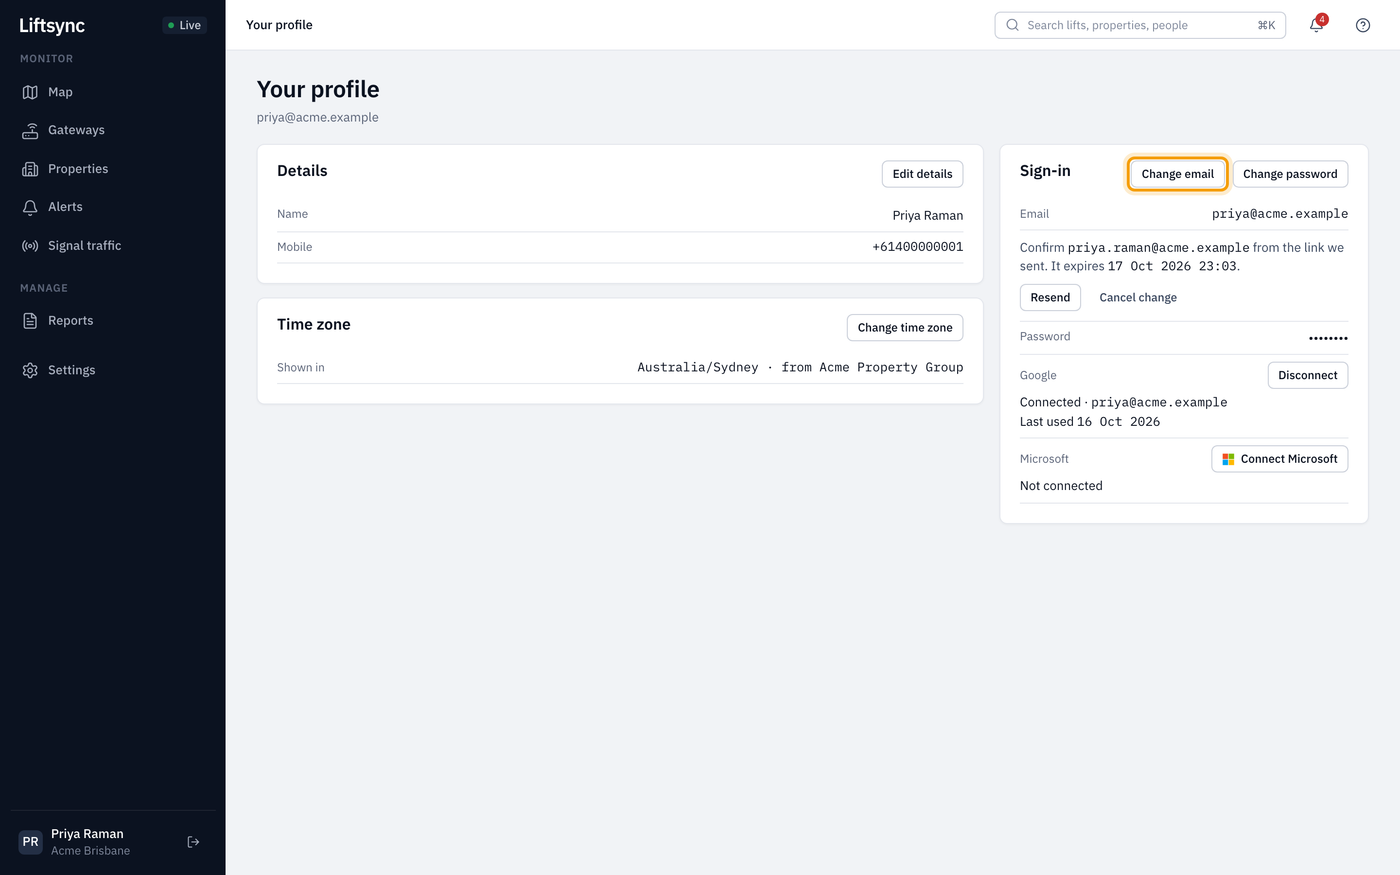Click the sign-in email priya@acme.example value
Viewport: 1400px width, 875px height.
coord(1280,214)
